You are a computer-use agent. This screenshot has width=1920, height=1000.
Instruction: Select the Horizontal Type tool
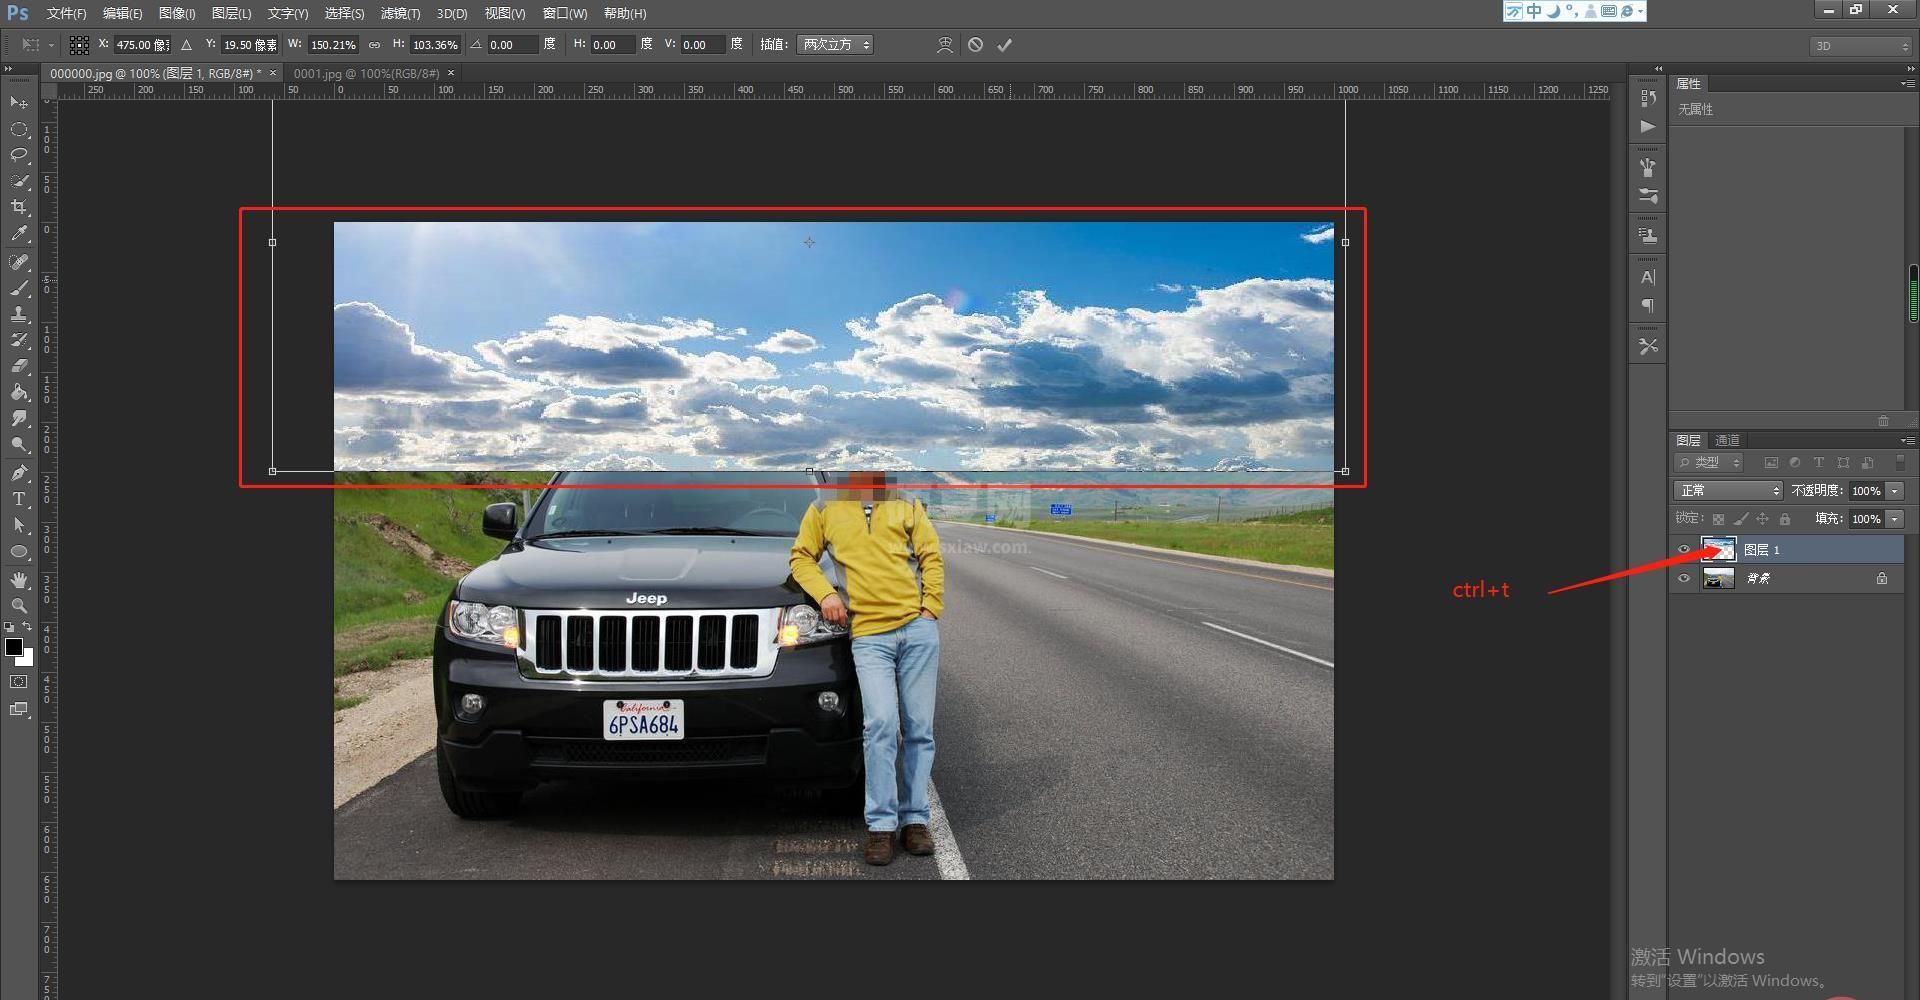(x=19, y=499)
